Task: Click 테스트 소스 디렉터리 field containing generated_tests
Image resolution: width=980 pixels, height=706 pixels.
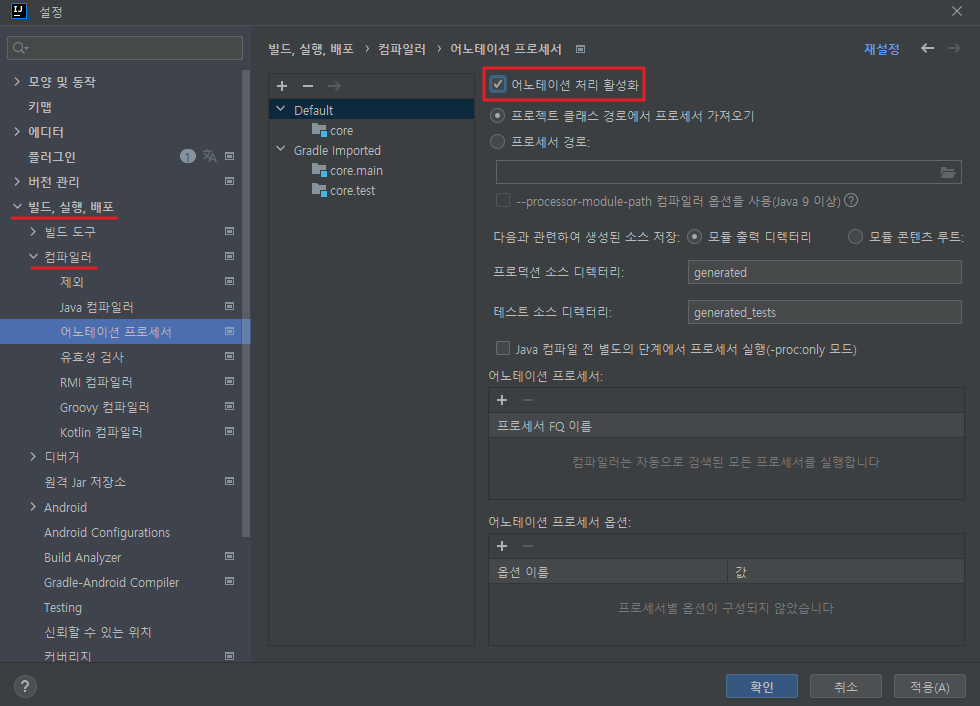Action: click(824, 312)
